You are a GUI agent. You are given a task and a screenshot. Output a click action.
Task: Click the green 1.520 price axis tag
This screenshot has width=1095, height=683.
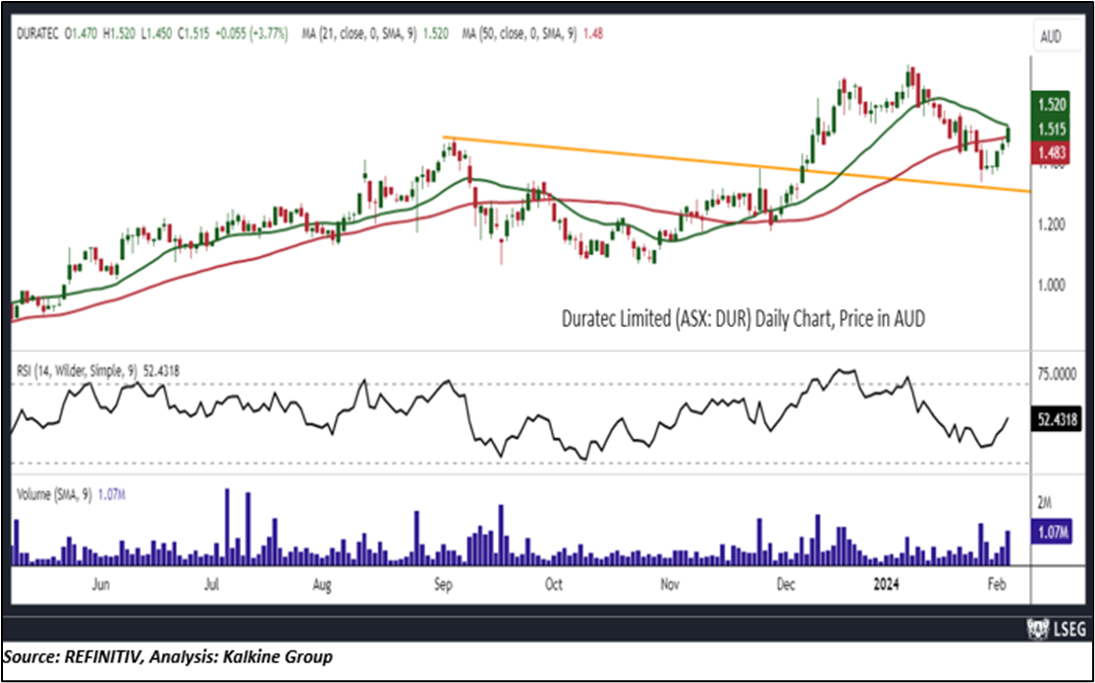coord(1051,105)
